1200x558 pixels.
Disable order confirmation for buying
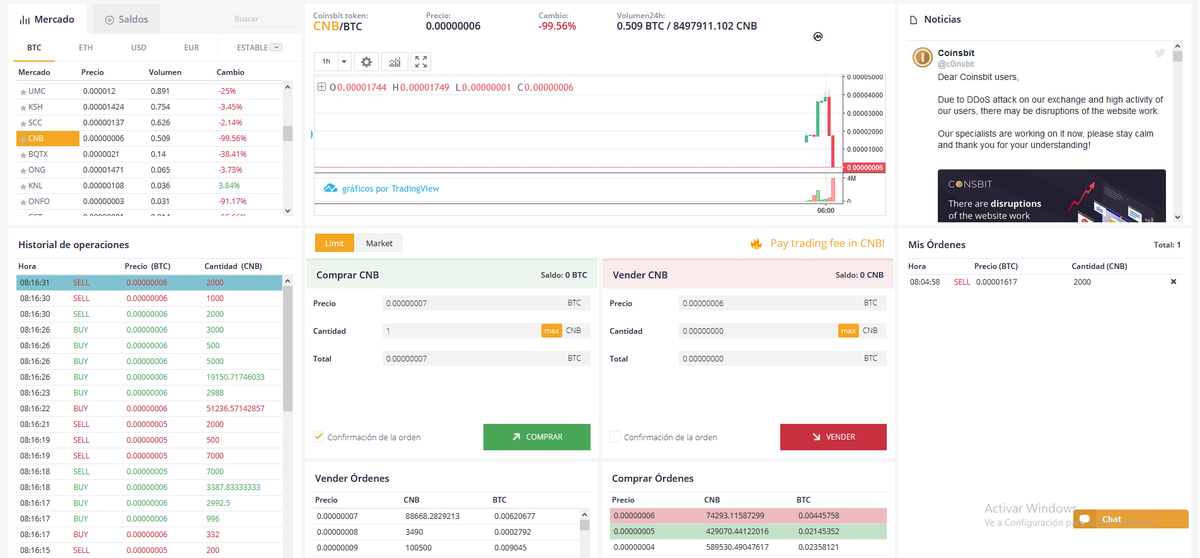click(x=319, y=437)
